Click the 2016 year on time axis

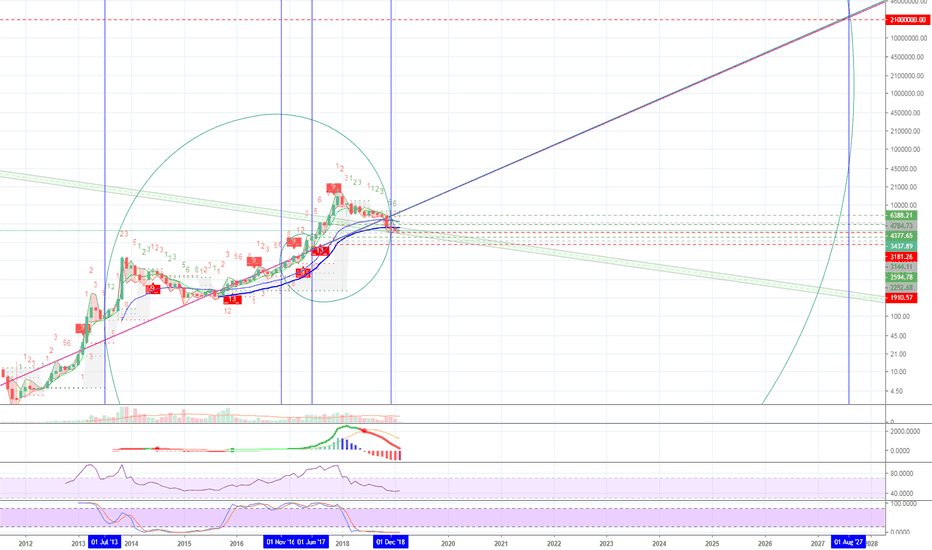[237, 543]
